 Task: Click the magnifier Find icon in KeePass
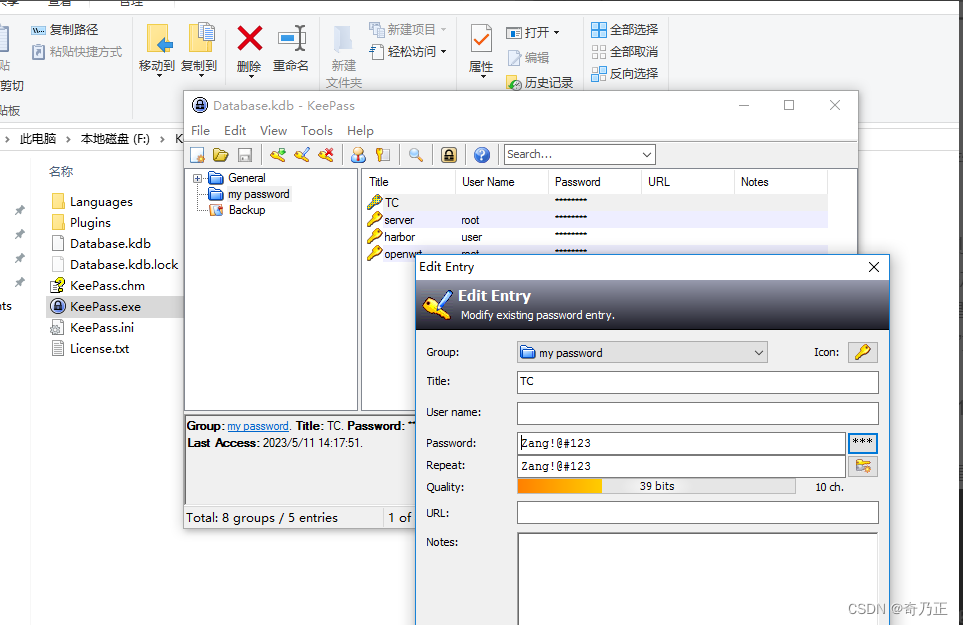[x=416, y=155]
